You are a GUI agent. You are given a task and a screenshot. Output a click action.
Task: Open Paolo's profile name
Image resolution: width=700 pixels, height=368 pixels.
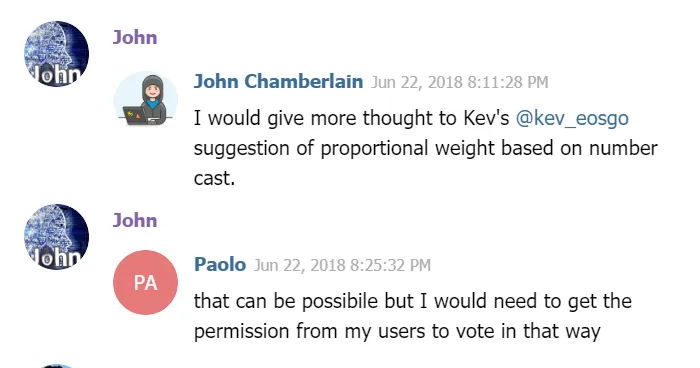pos(220,265)
